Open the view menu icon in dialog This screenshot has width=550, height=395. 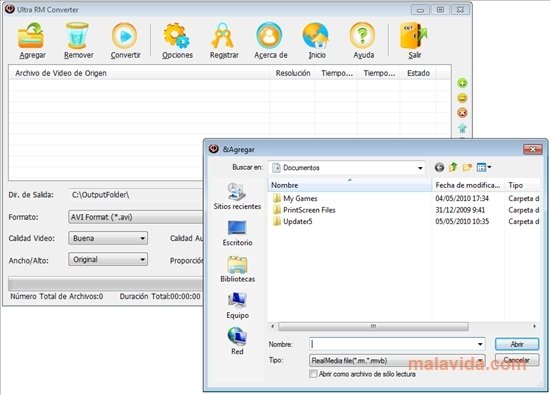click(x=484, y=167)
